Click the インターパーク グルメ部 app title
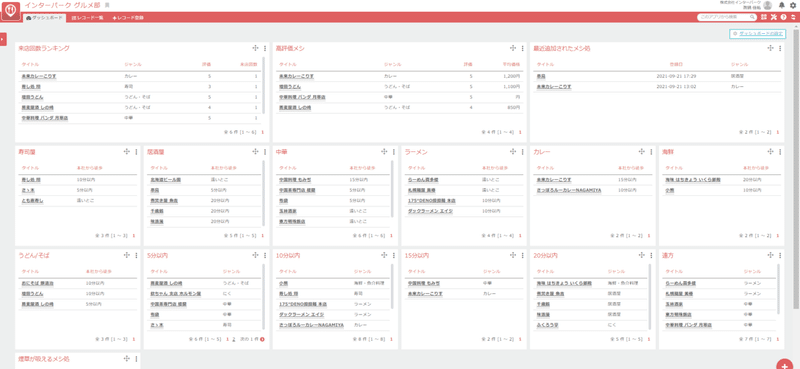 [x=62, y=5]
